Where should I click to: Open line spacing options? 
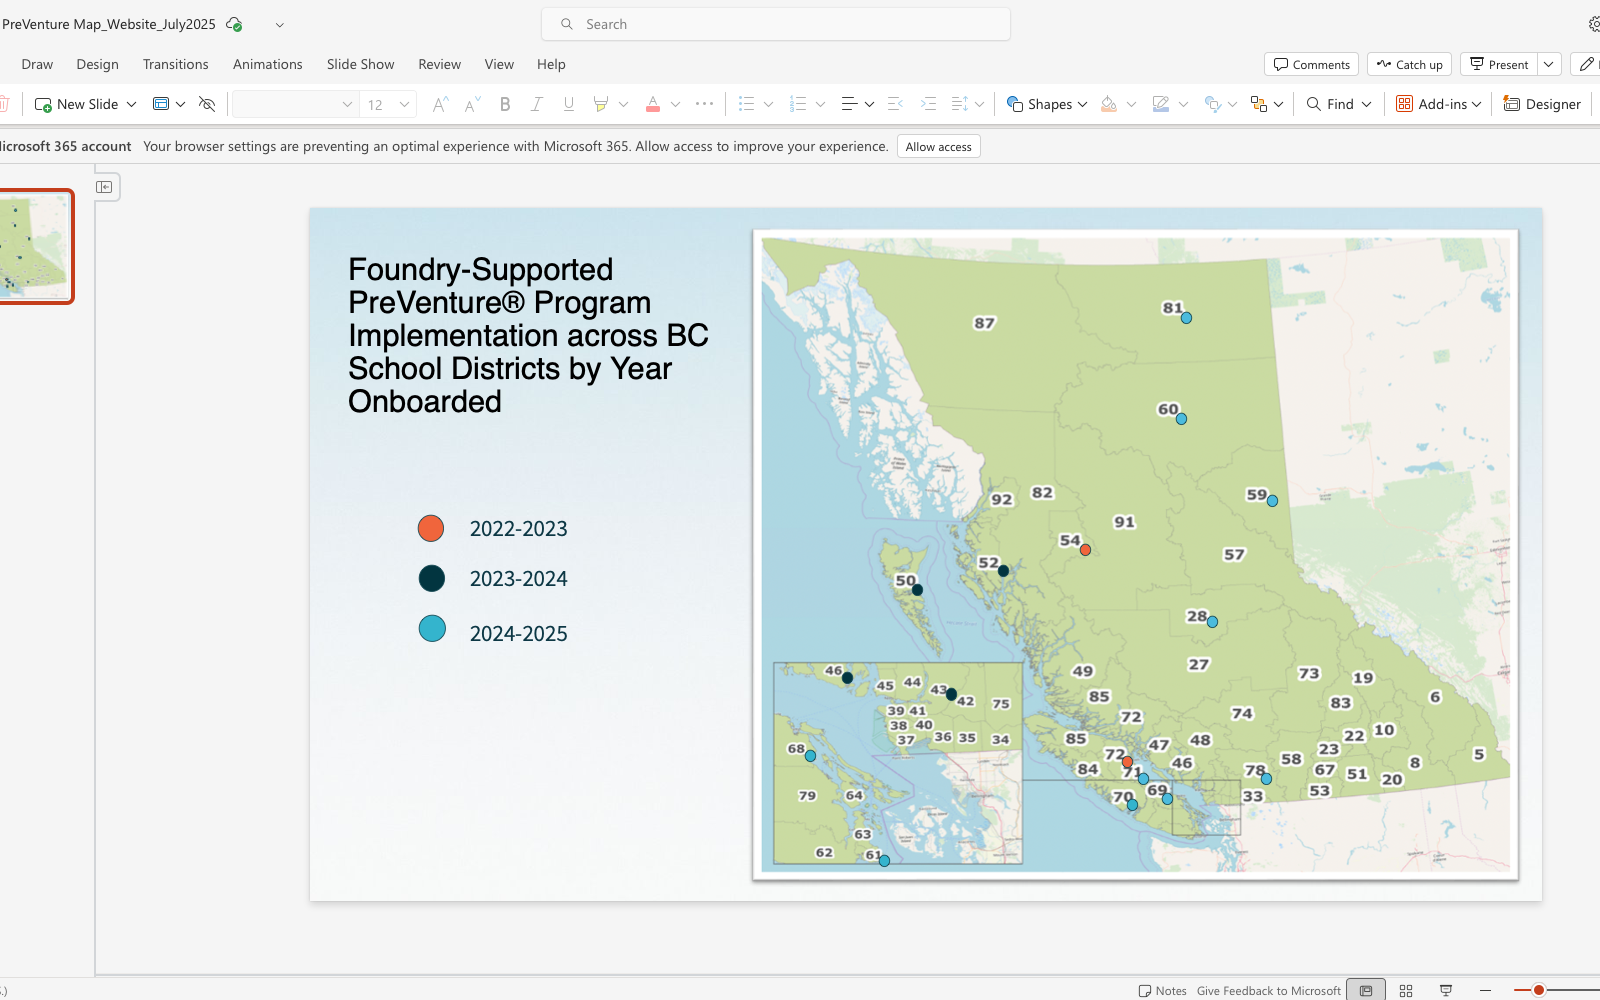967,104
